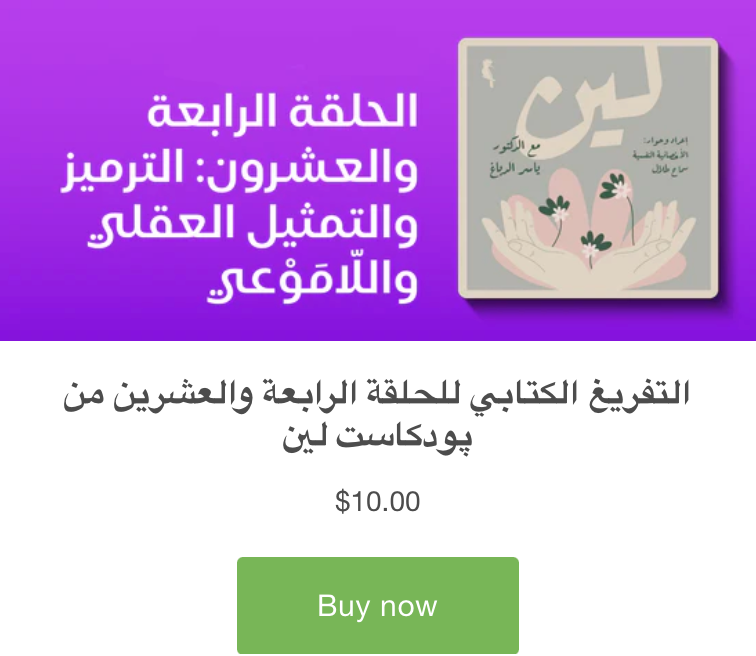Click the small bird logo on cover
The width and height of the screenshot is (756, 656).
pos(489,73)
